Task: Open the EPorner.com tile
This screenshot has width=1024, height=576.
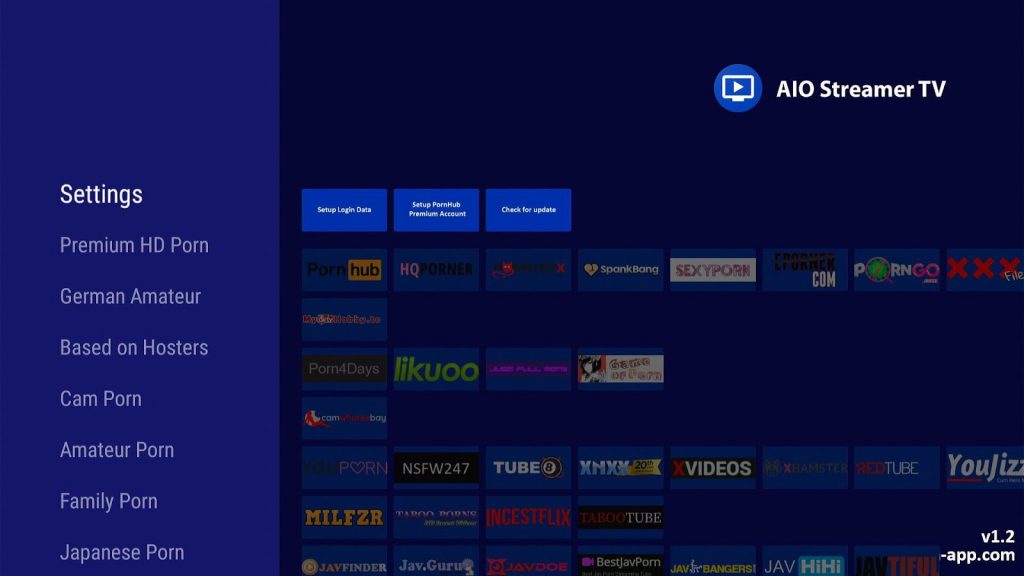Action: (x=805, y=270)
